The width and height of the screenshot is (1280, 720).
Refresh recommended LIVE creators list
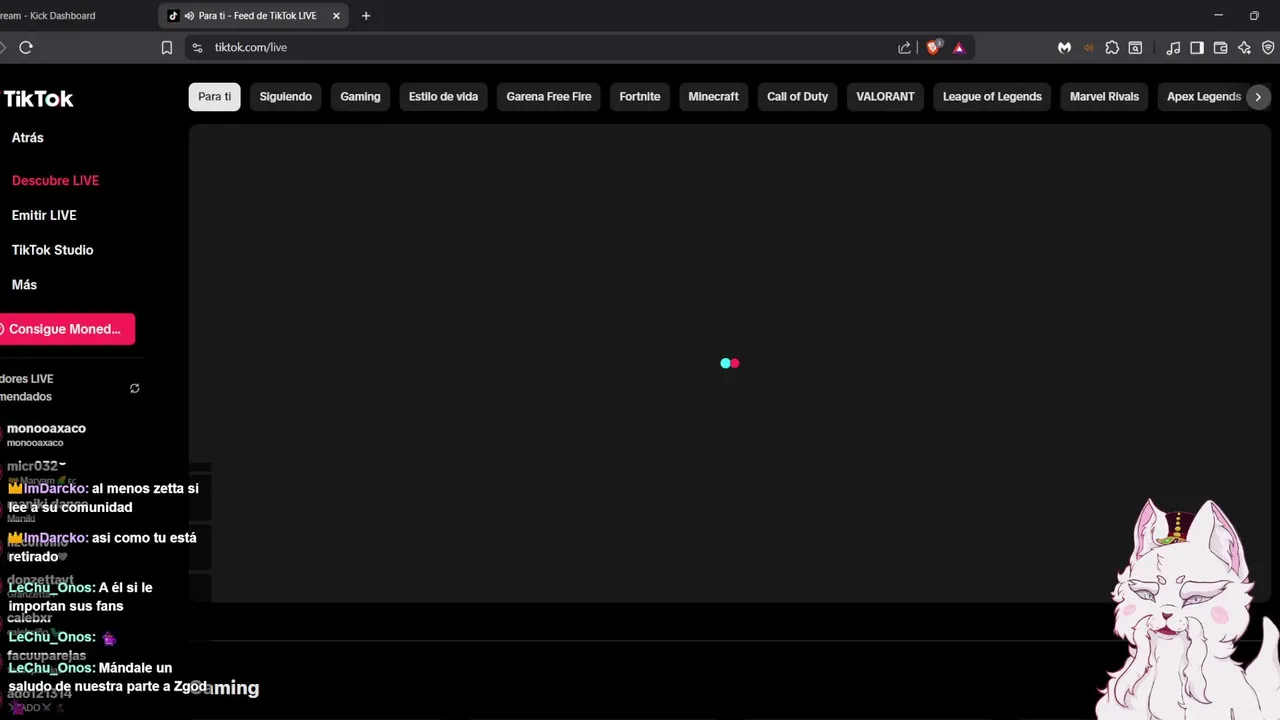tap(135, 388)
